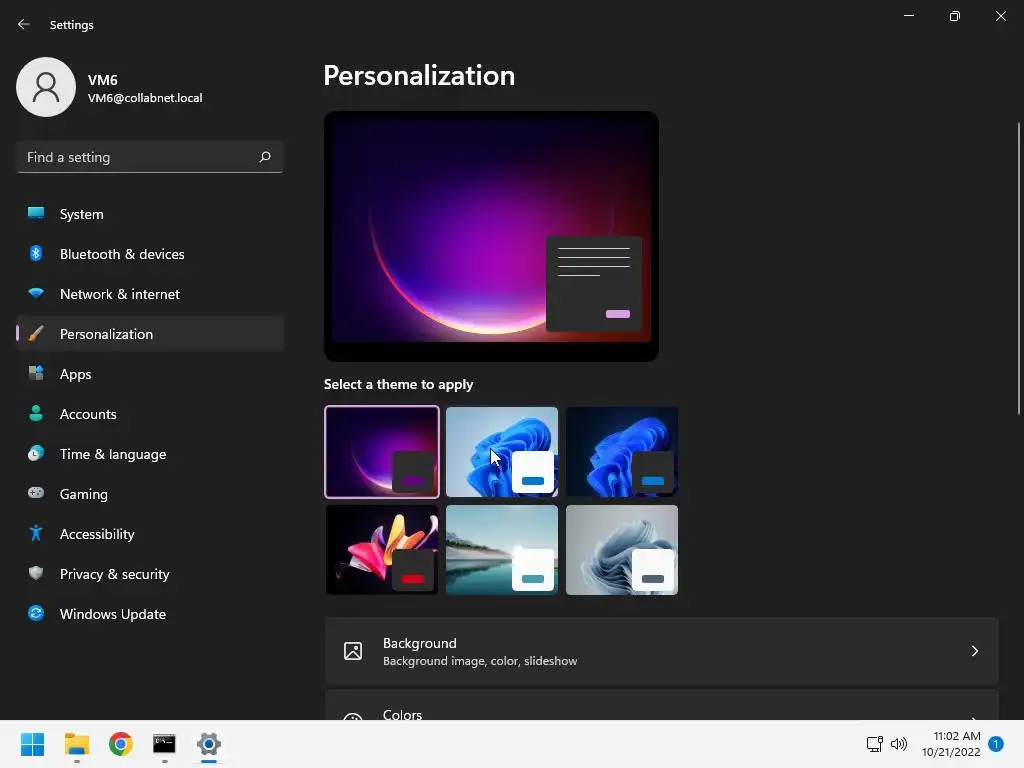Navigate to Windows Update
Viewport: 1024px width, 768px height.
(x=150, y=613)
